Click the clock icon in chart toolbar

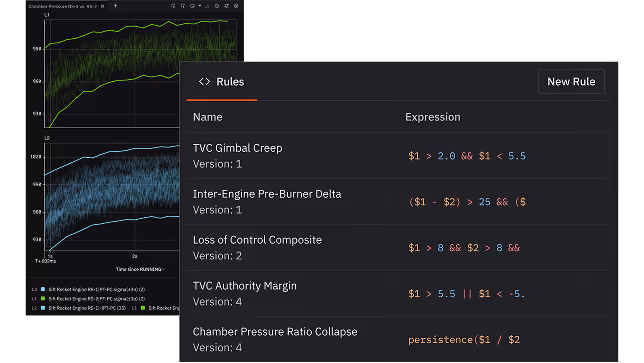[x=217, y=6]
